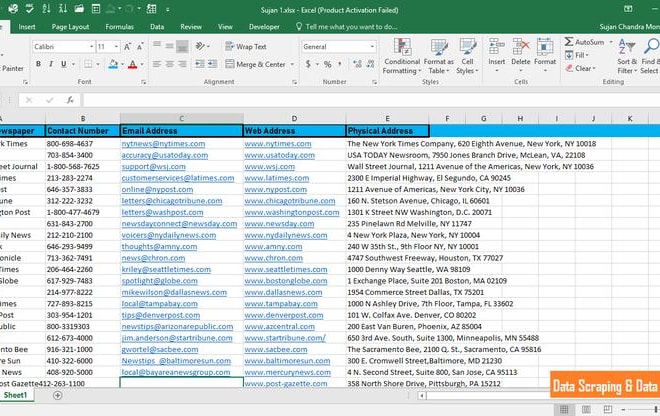
Task: Open Format as Table gallery
Action: pos(439,56)
